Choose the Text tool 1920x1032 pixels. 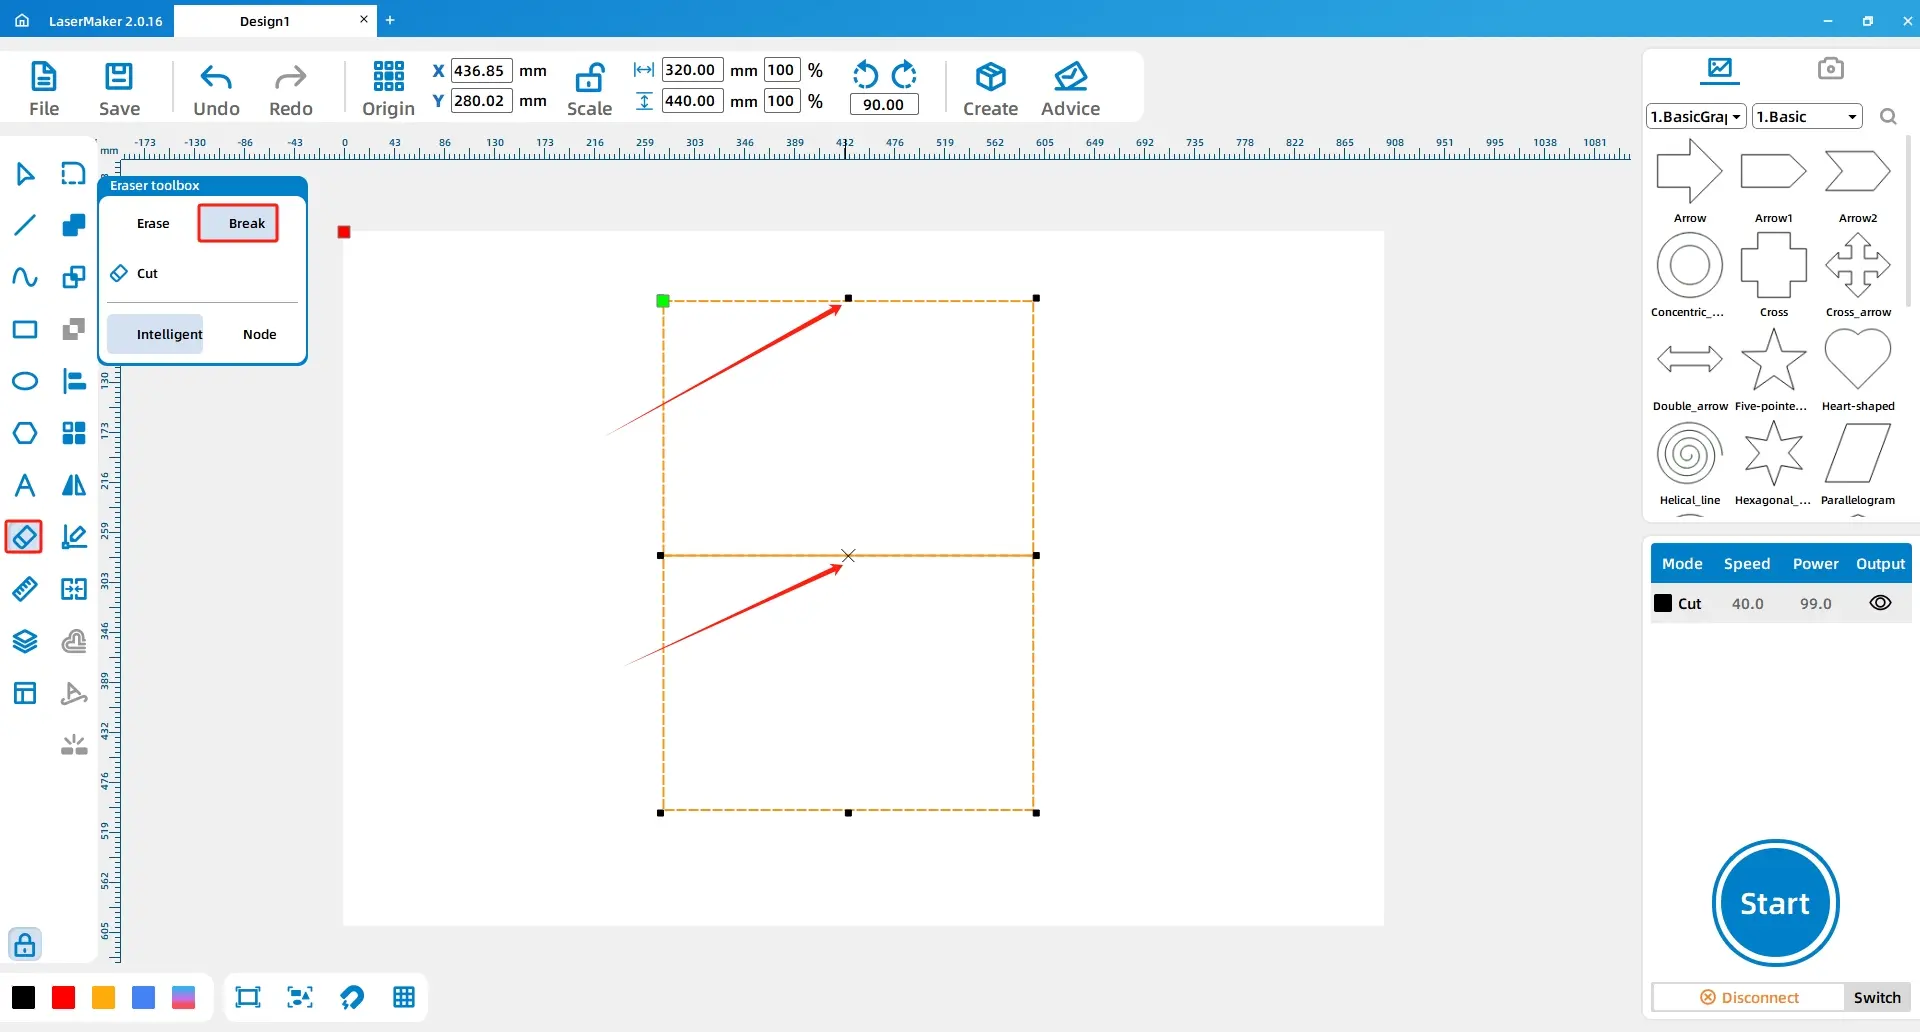(25, 485)
